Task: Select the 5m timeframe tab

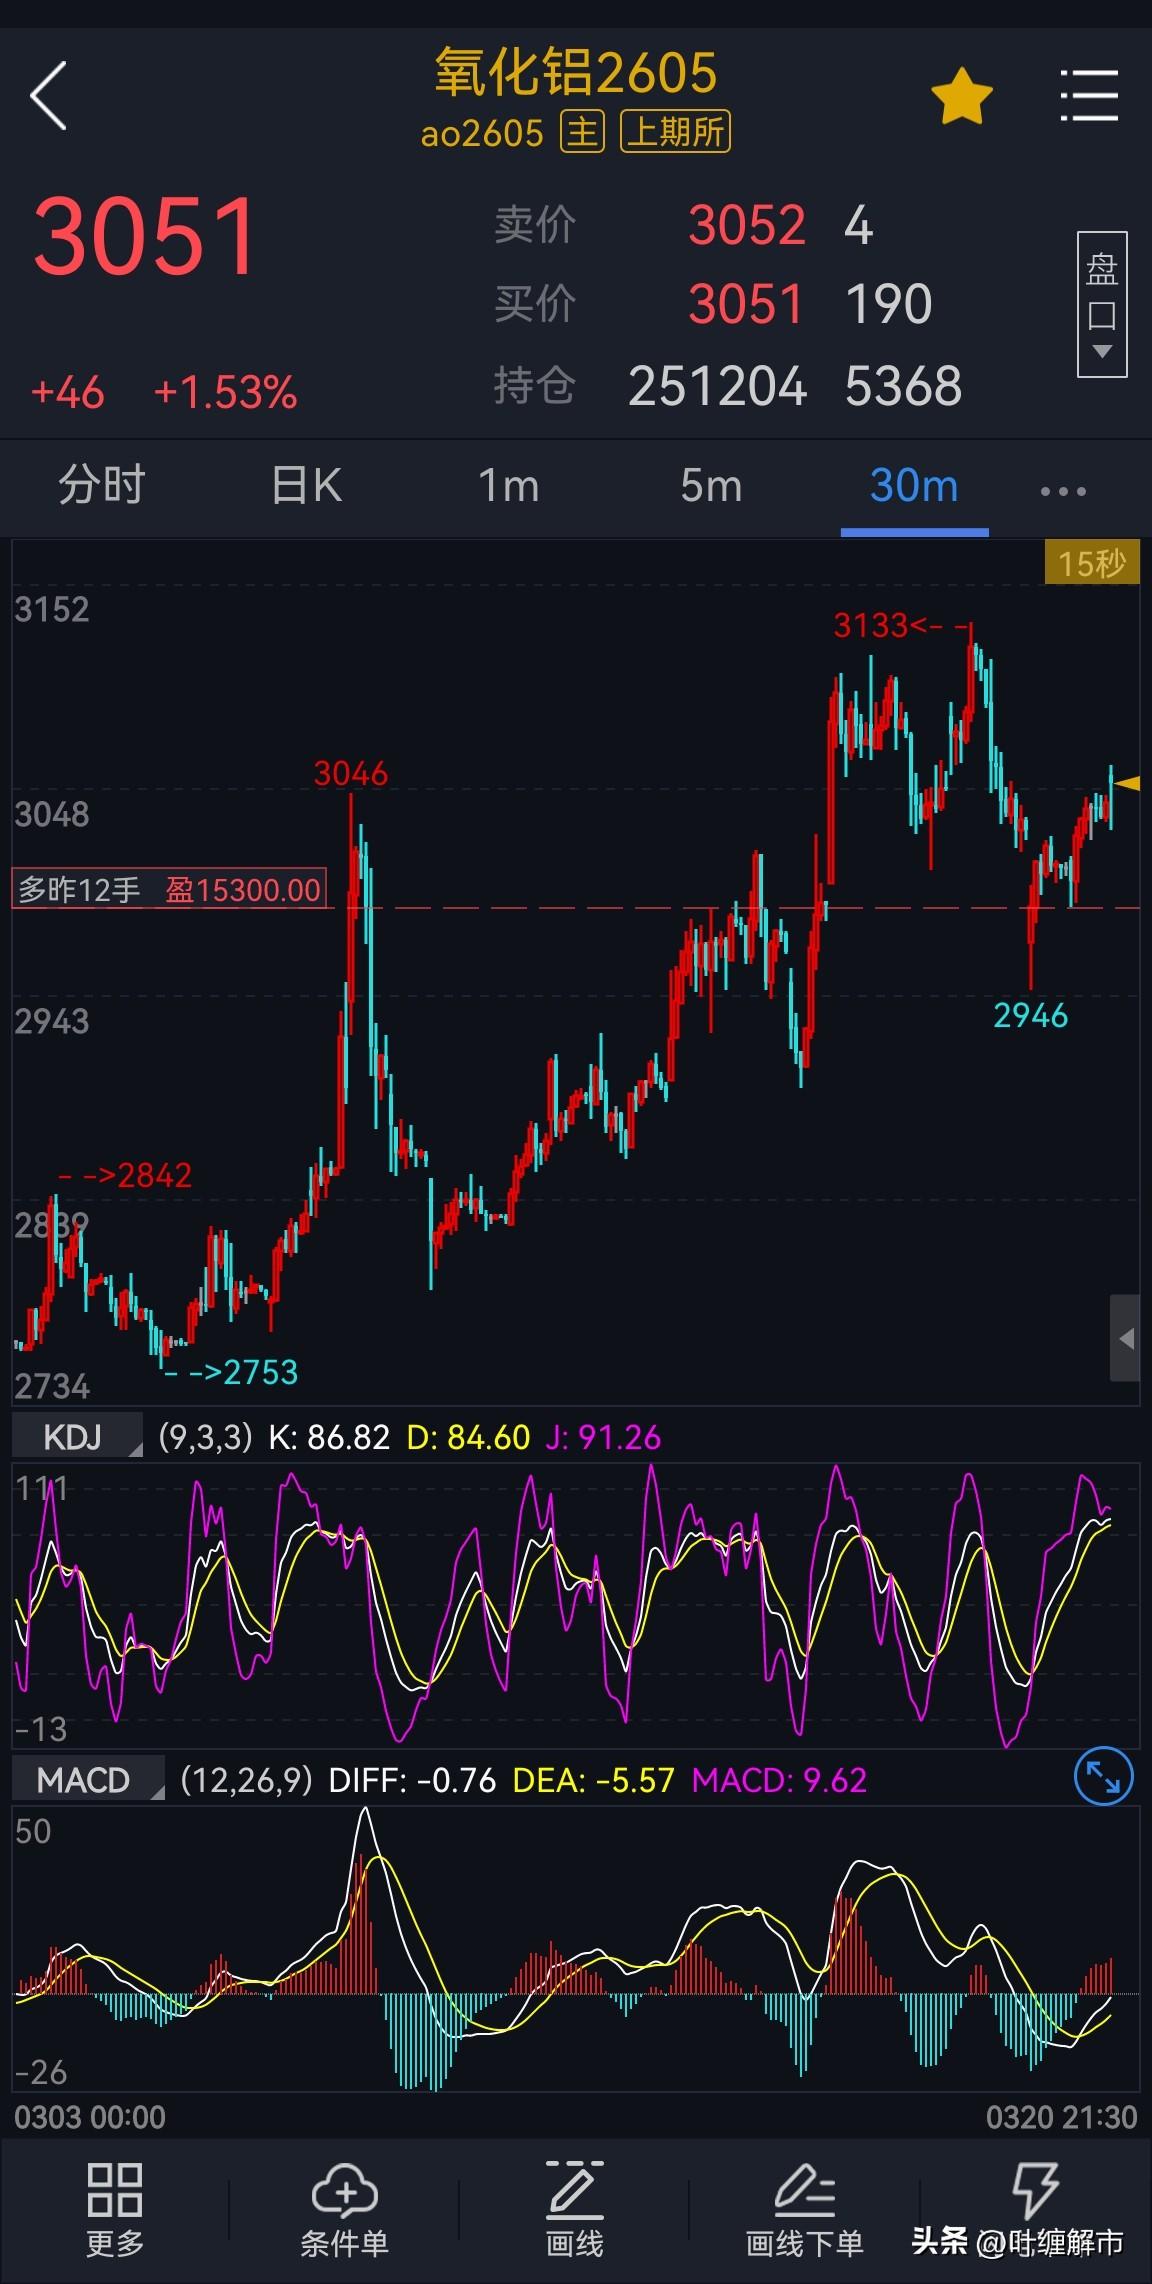Action: 711,486
